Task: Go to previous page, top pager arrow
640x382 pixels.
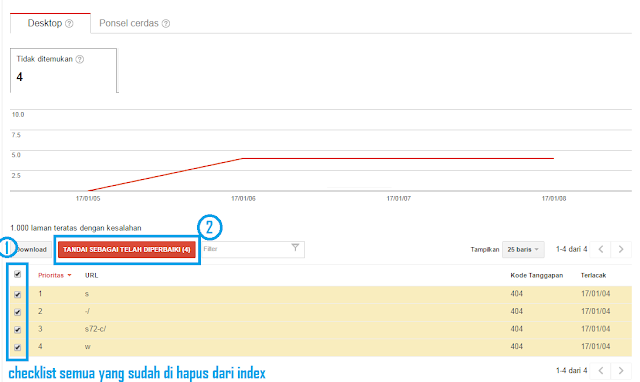Action: point(601,249)
